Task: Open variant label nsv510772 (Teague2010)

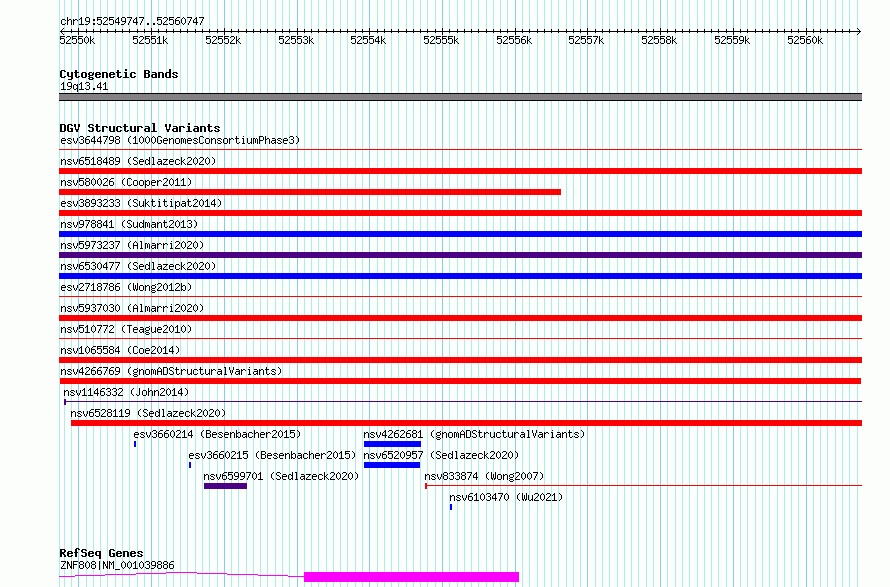Action: 126,329
